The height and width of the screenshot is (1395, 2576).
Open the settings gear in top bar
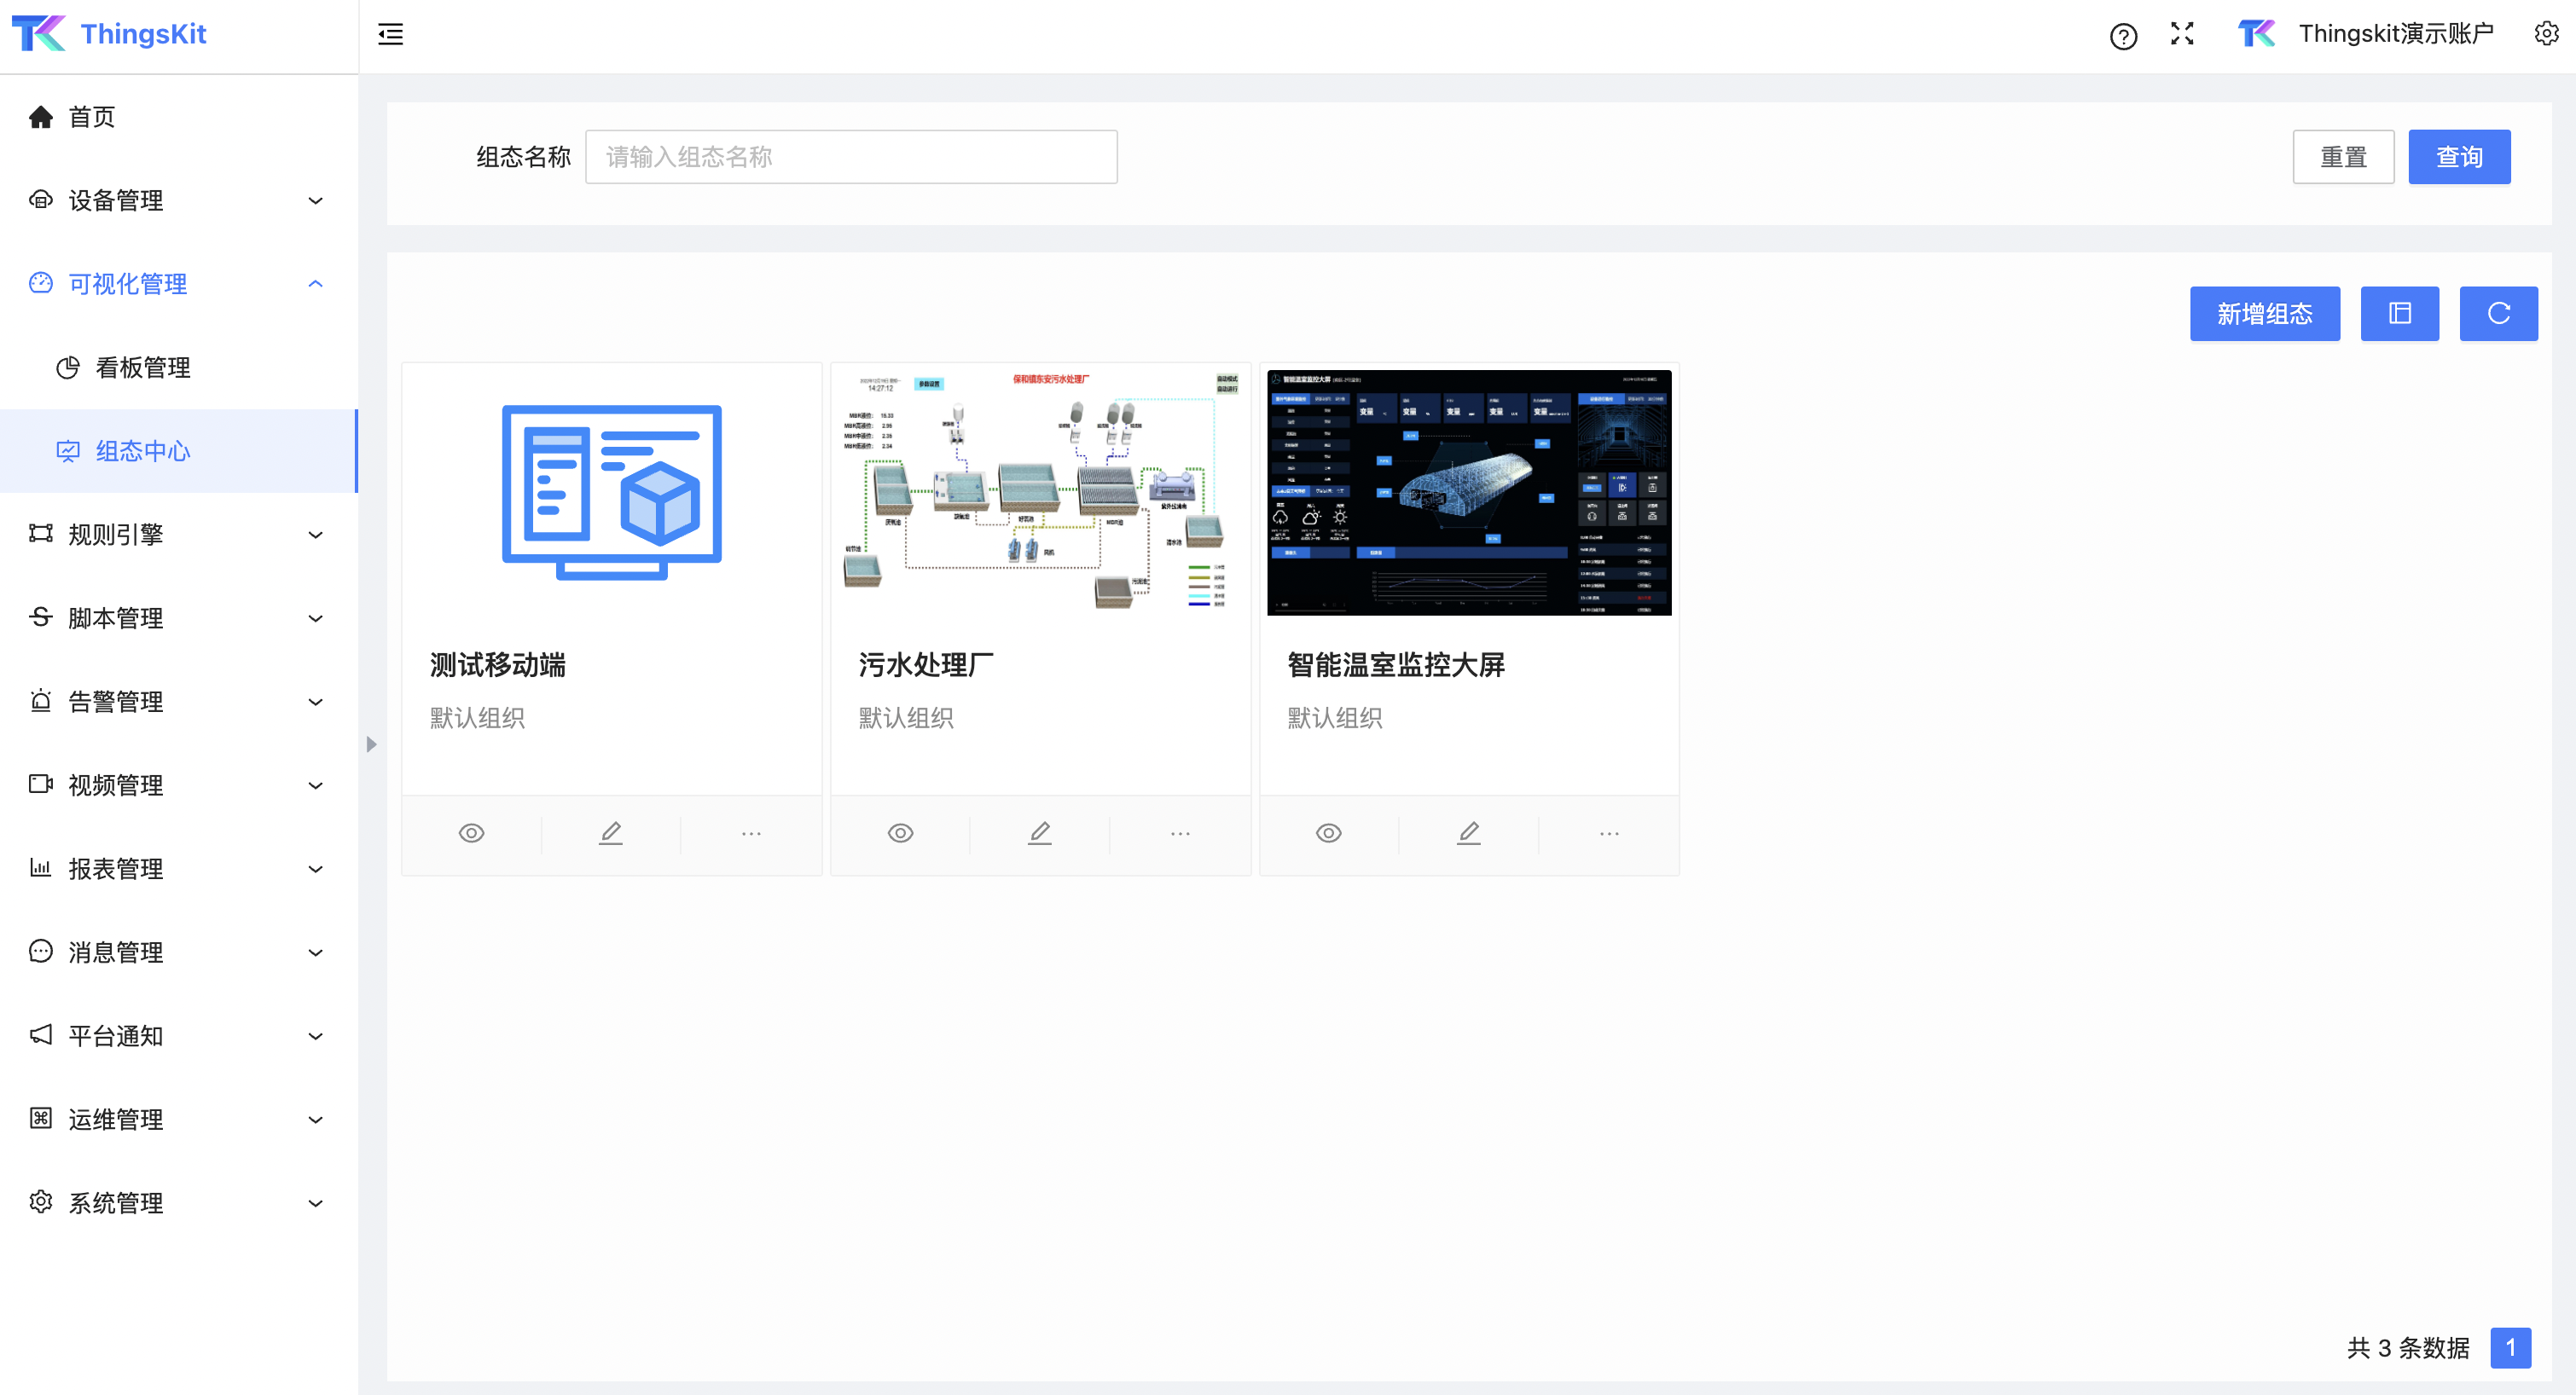(x=2546, y=34)
